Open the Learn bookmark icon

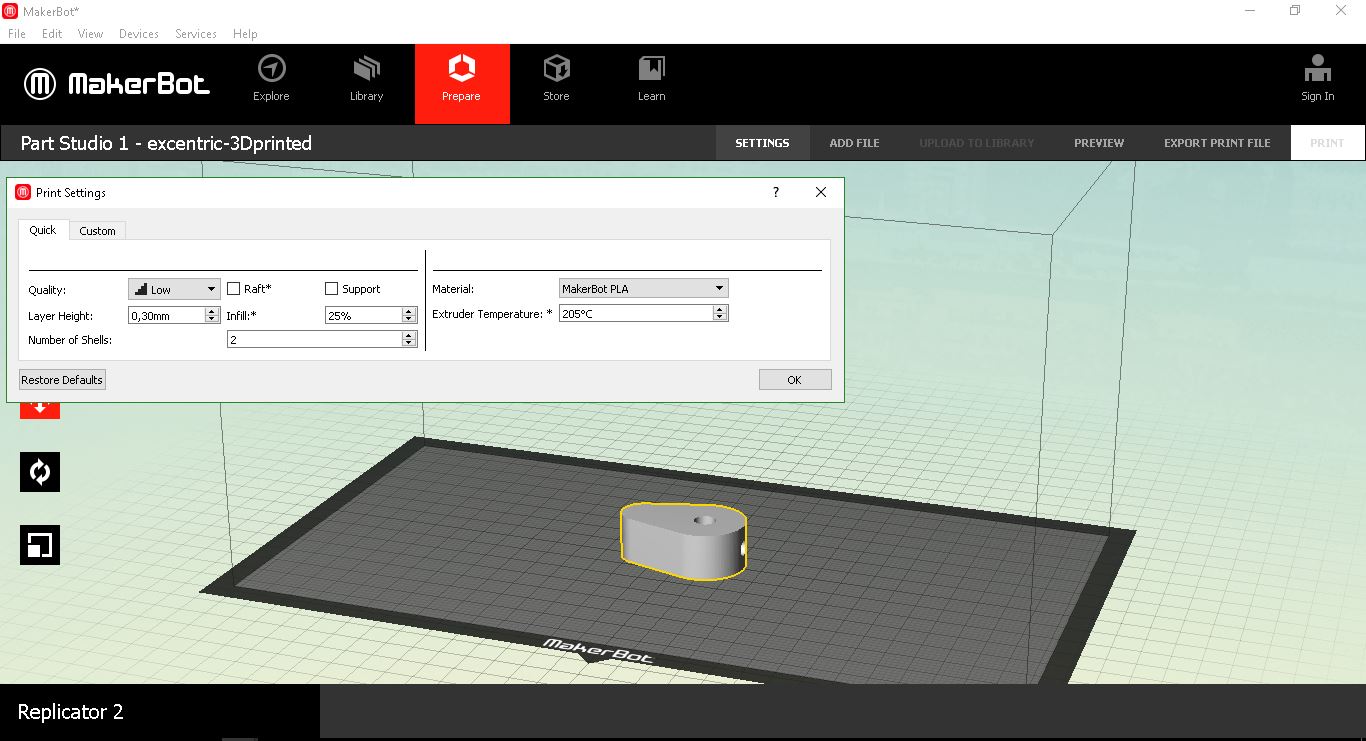(651, 68)
